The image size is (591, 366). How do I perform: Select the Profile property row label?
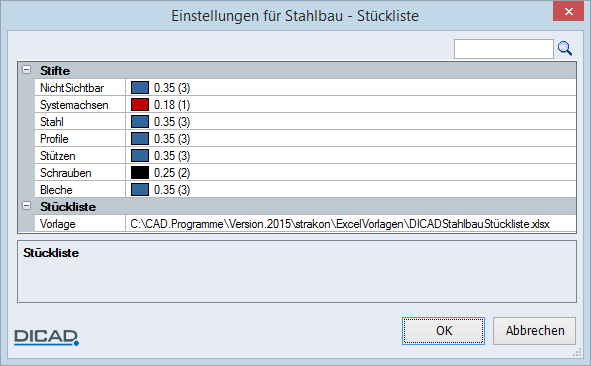pyautogui.click(x=80, y=139)
